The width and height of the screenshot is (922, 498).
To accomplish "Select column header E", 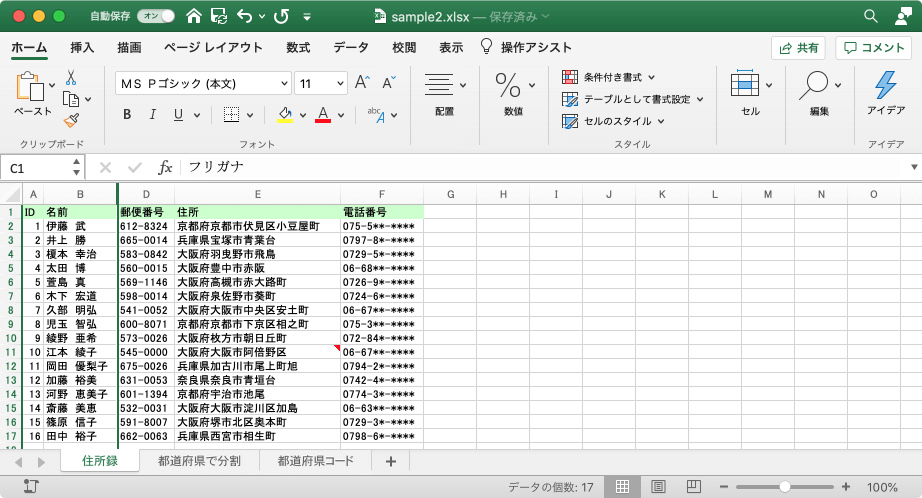I will click(258, 194).
